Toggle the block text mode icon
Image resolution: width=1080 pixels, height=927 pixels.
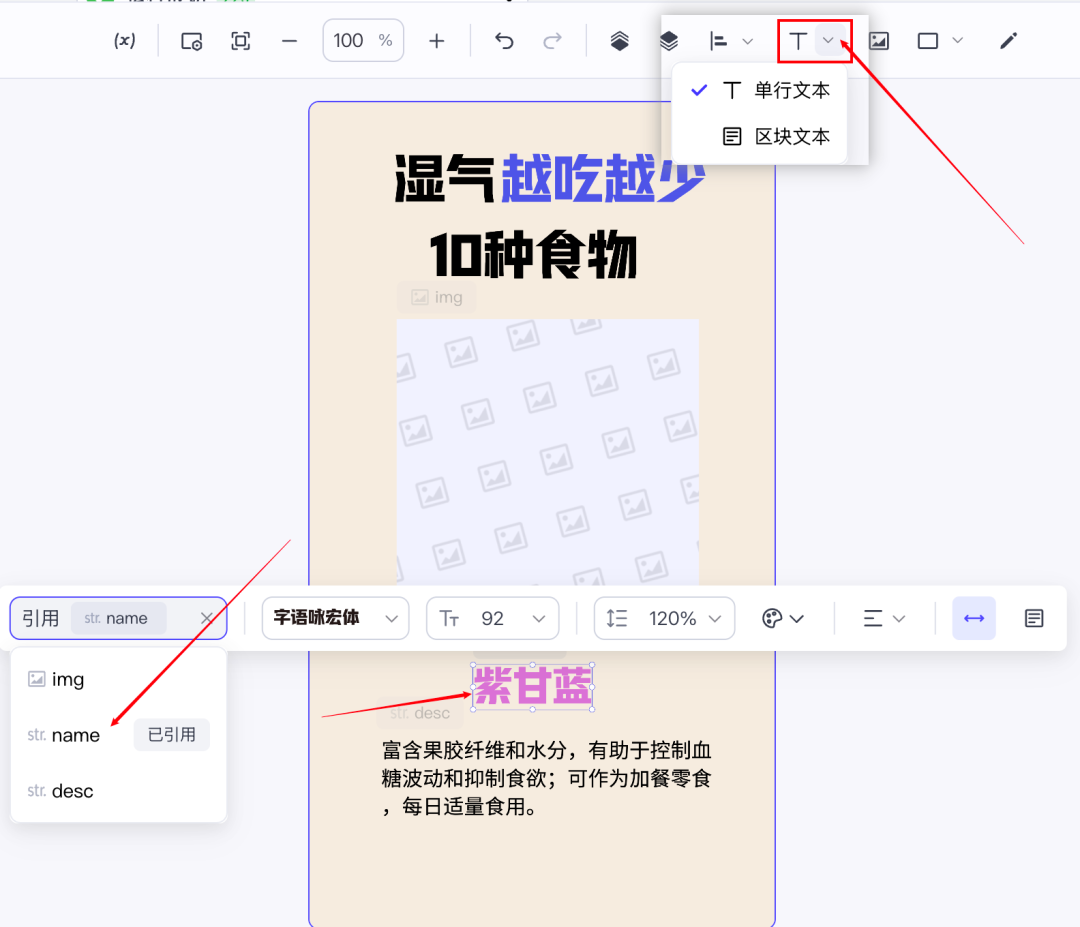pos(1034,619)
